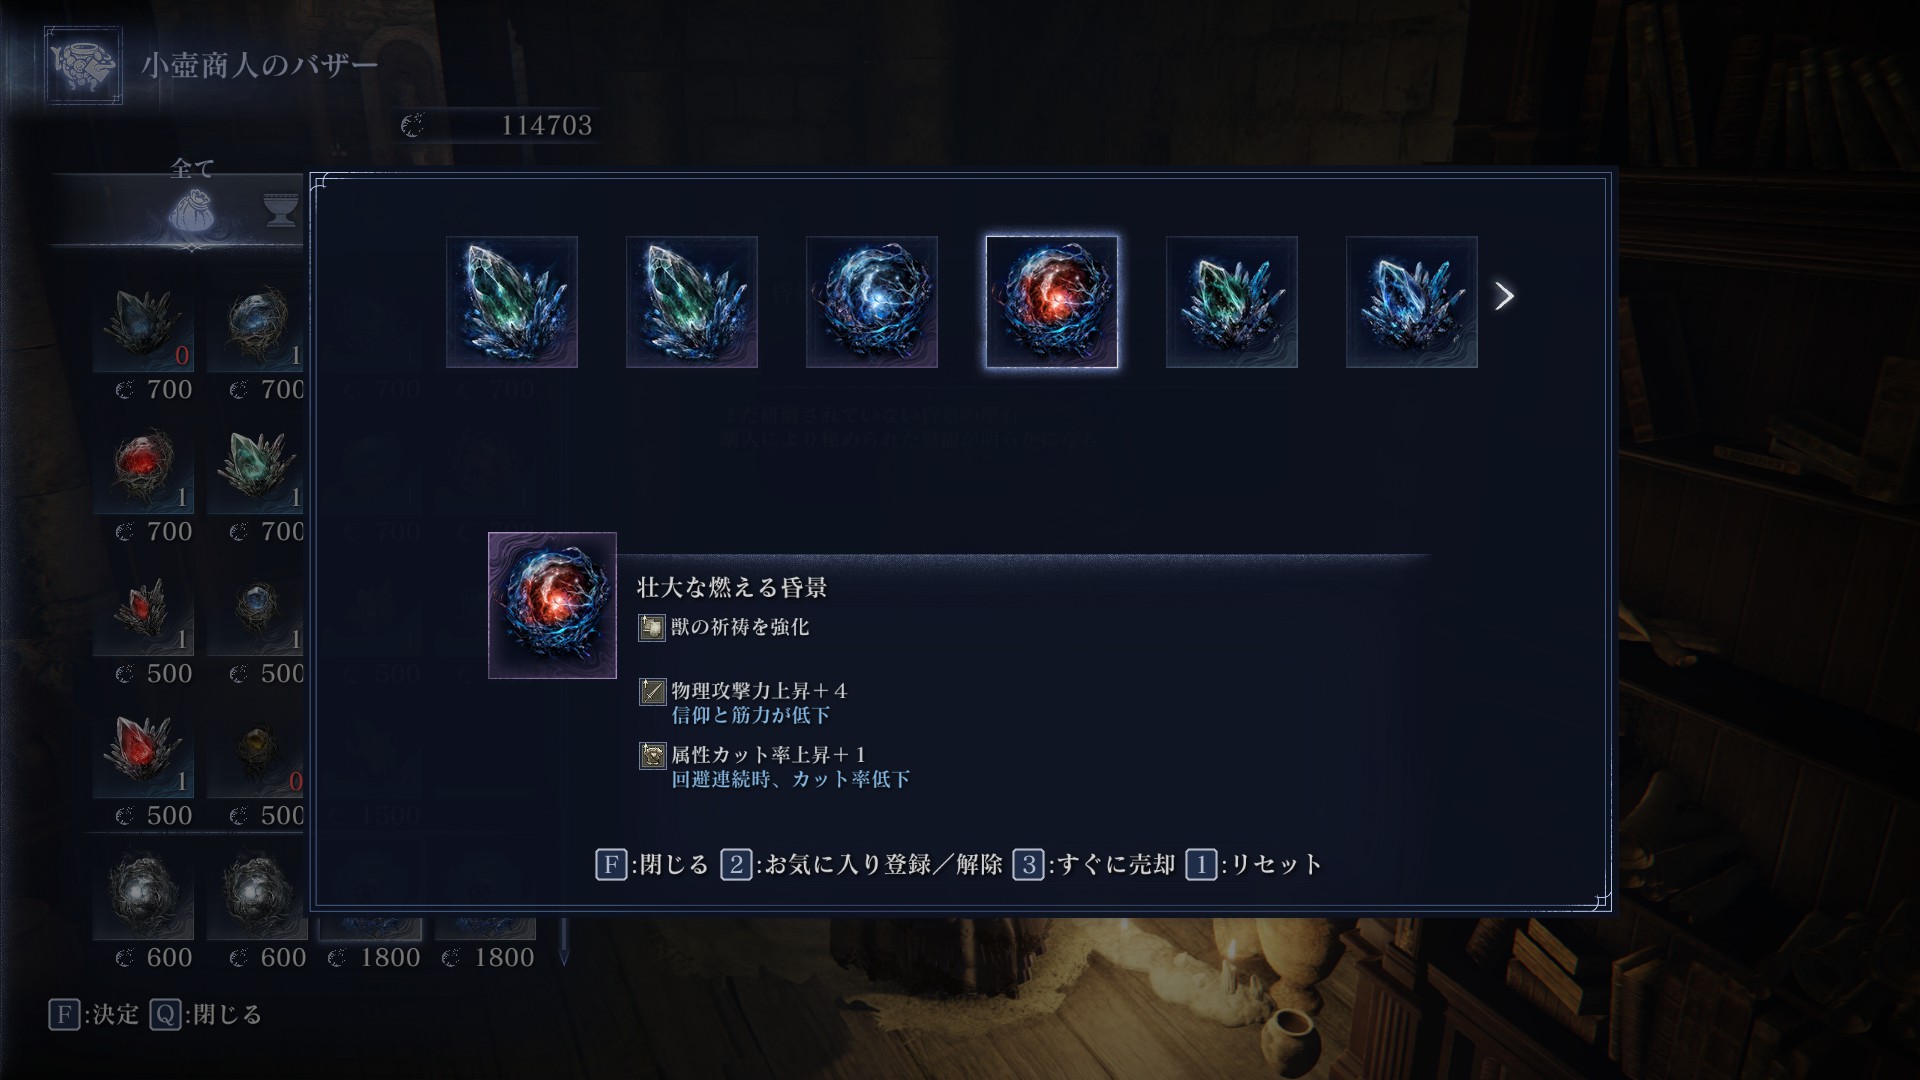
Task: Select the second green crystal relic thumbnail
Action: coord(692,302)
